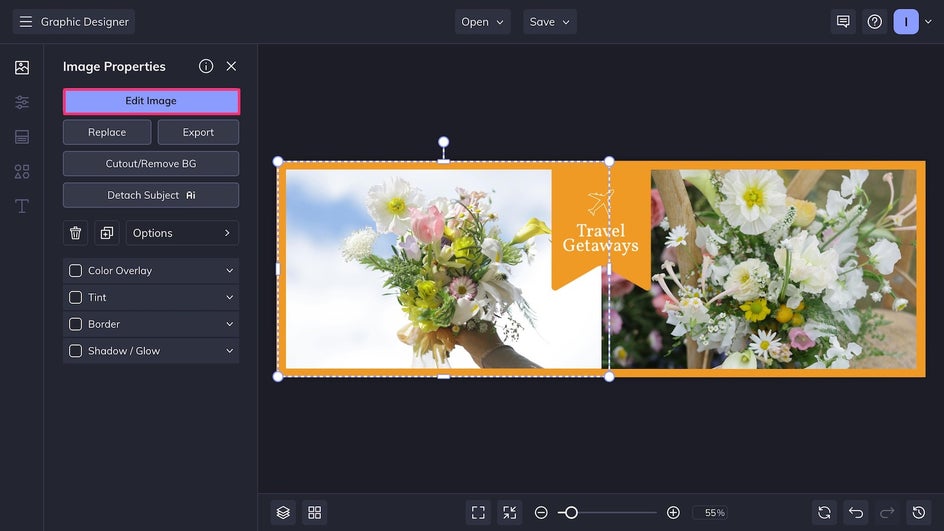Image resolution: width=944 pixels, height=531 pixels.
Task: Close the Image Properties panel
Action: pyautogui.click(x=231, y=66)
